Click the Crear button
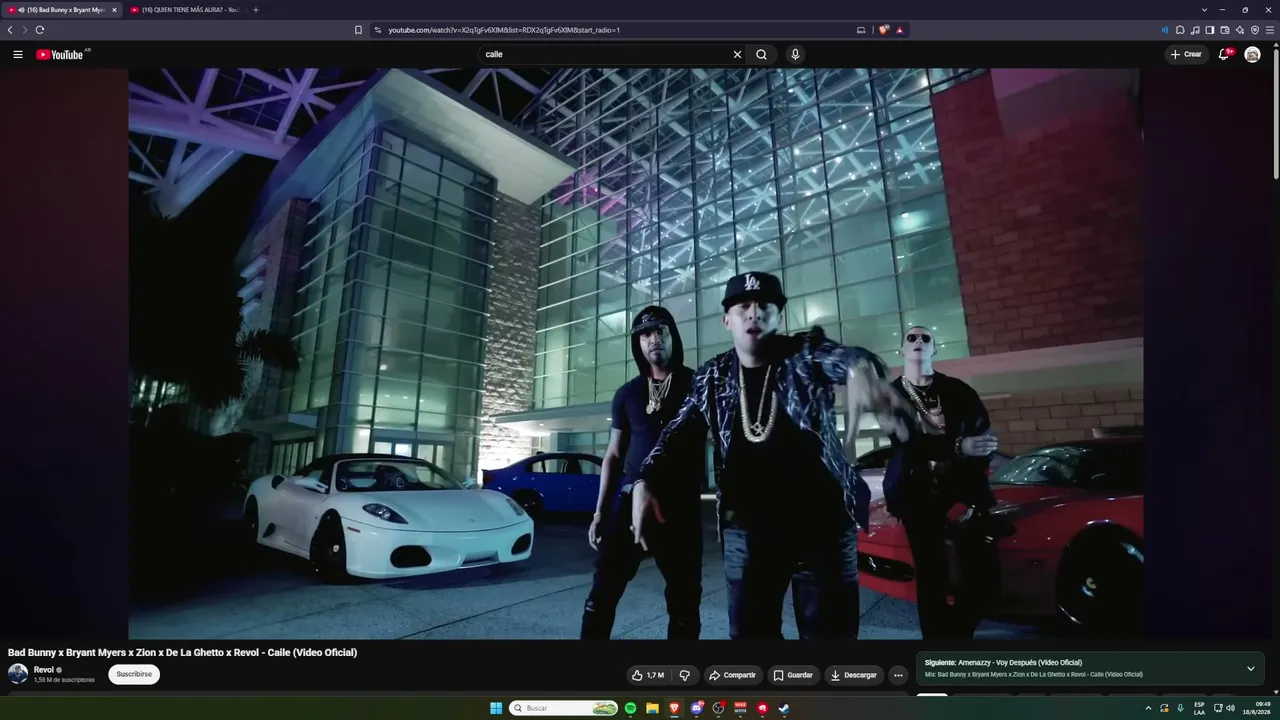Screen dimensions: 1280x720 1187,54
